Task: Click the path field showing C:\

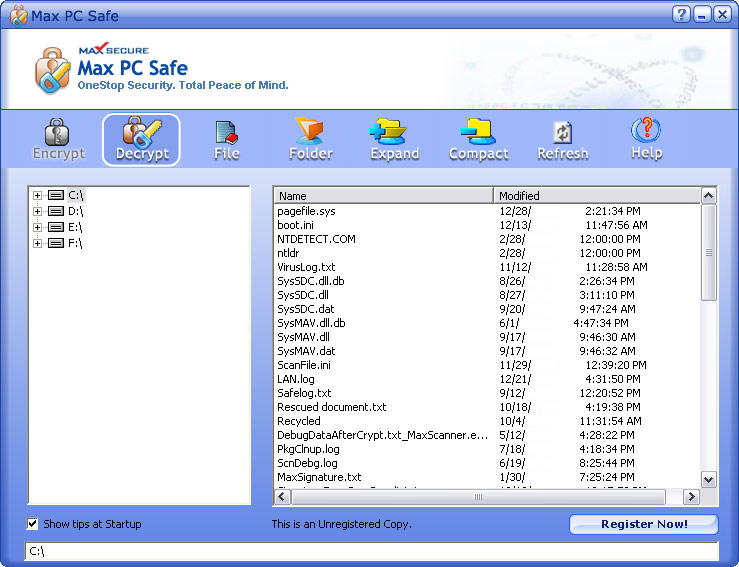Action: [x=371, y=551]
